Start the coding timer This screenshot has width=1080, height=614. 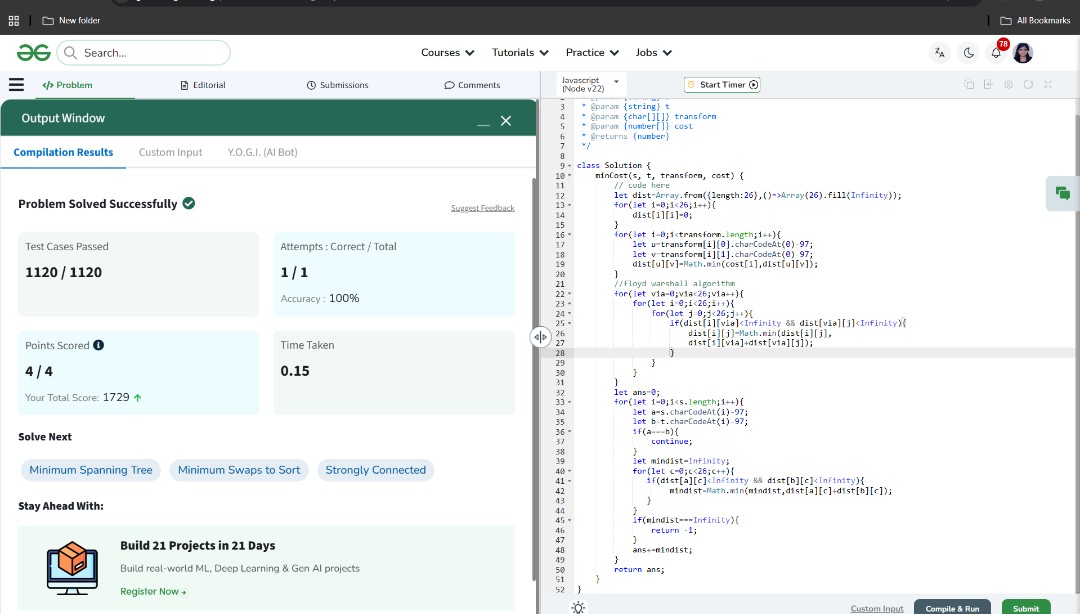tap(722, 85)
